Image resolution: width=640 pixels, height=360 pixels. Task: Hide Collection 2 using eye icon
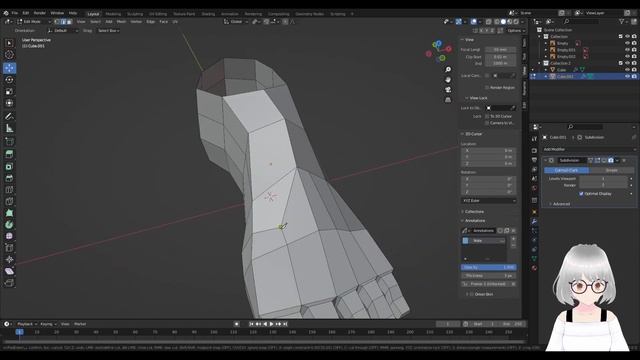pos(627,63)
